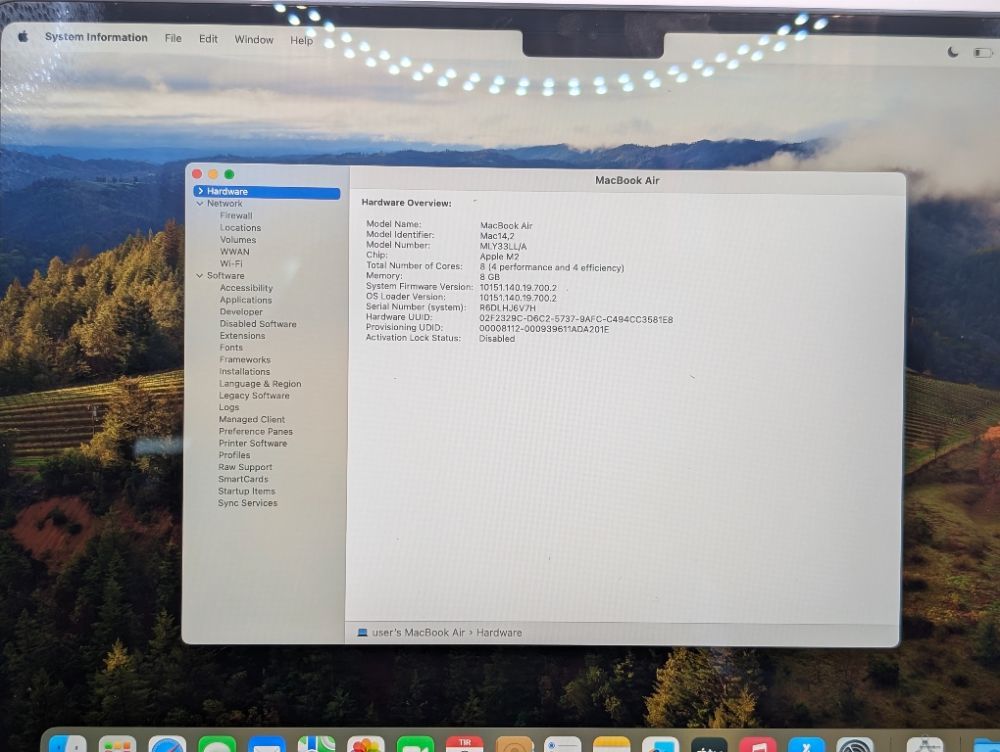
Task: Click the model number "MLY33LL/A"
Action: point(503,246)
